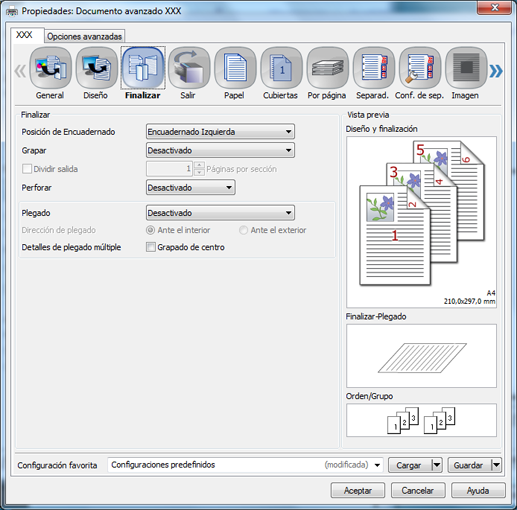This screenshot has height=510, width=517.
Task: Select the Separad. tab dividers icon
Action: click(374, 68)
